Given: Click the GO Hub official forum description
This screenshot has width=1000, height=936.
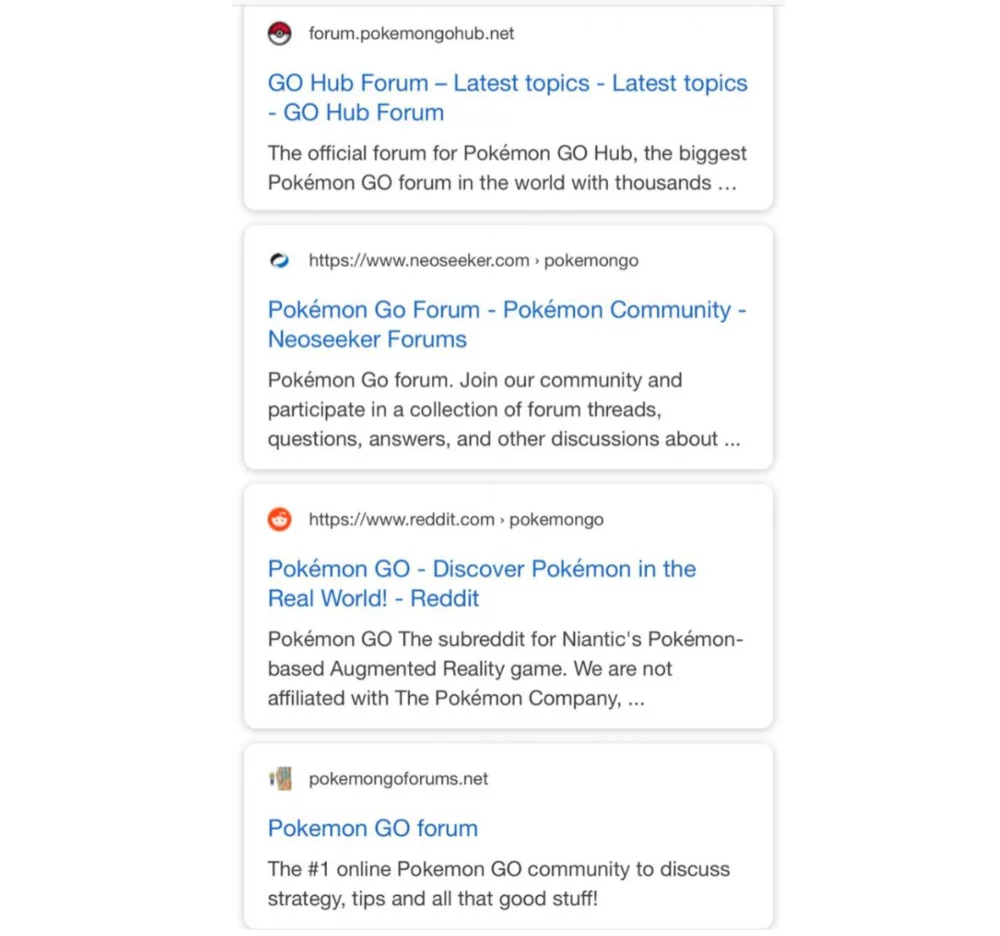Looking at the screenshot, I should coord(507,168).
